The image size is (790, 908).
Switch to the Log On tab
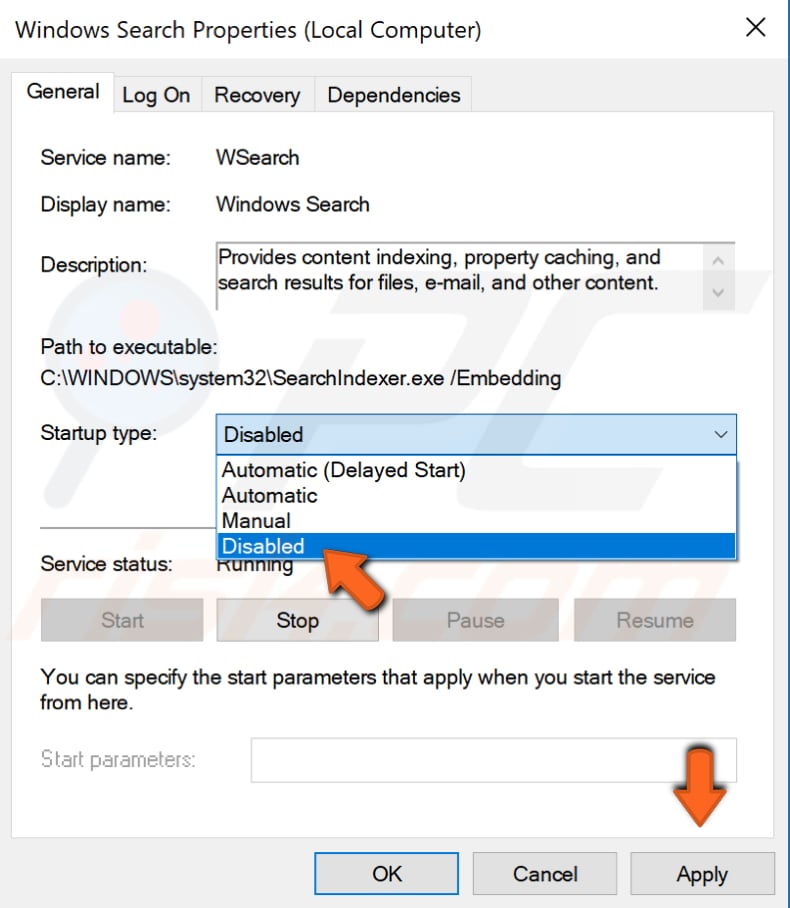(x=156, y=94)
